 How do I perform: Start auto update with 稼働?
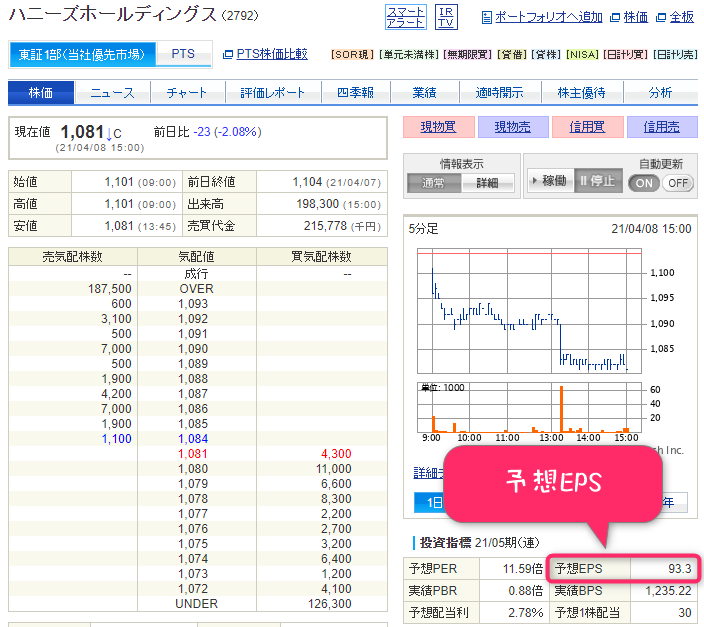coord(550,181)
